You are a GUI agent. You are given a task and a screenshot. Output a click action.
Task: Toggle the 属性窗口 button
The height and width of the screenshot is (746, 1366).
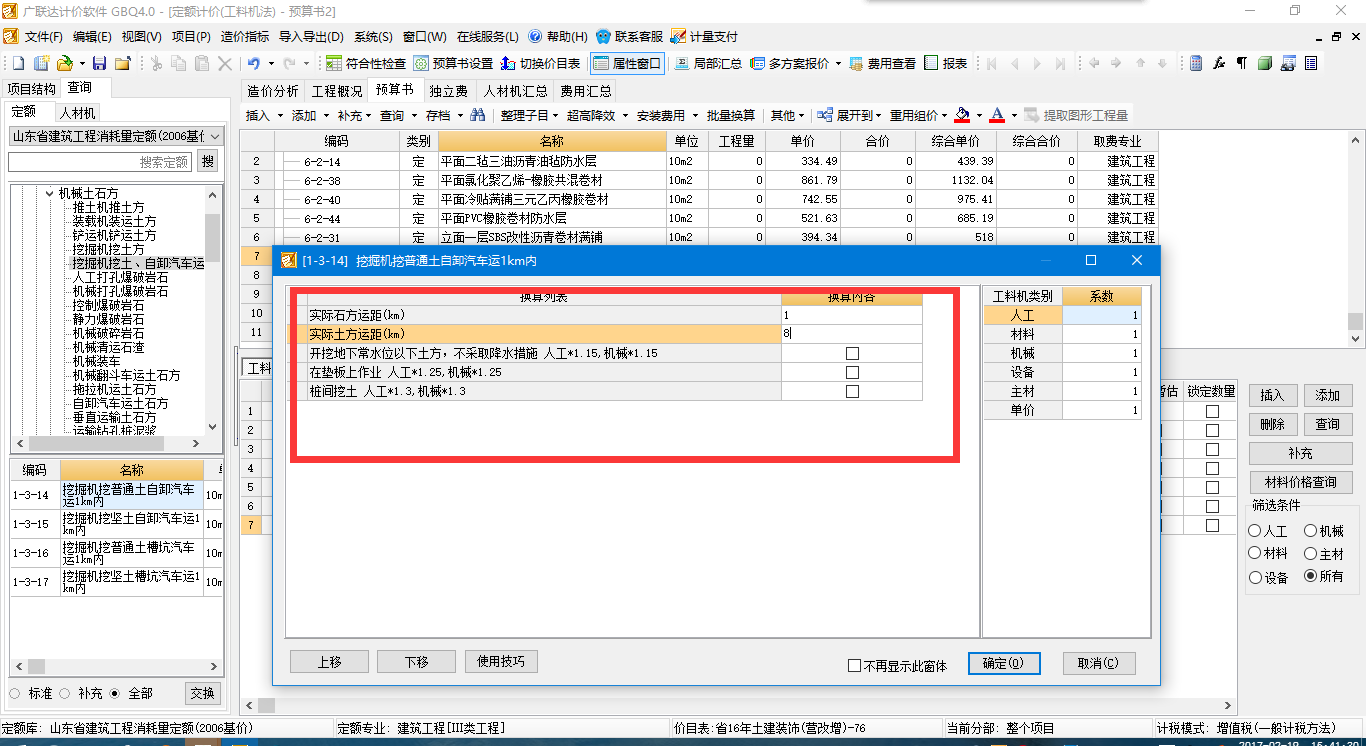pos(627,63)
